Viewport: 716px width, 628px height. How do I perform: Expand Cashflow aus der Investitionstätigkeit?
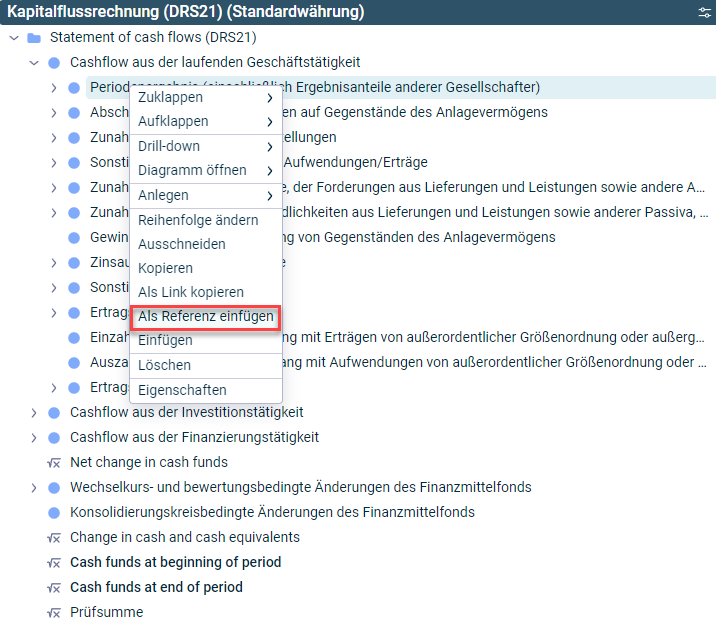(x=34, y=413)
